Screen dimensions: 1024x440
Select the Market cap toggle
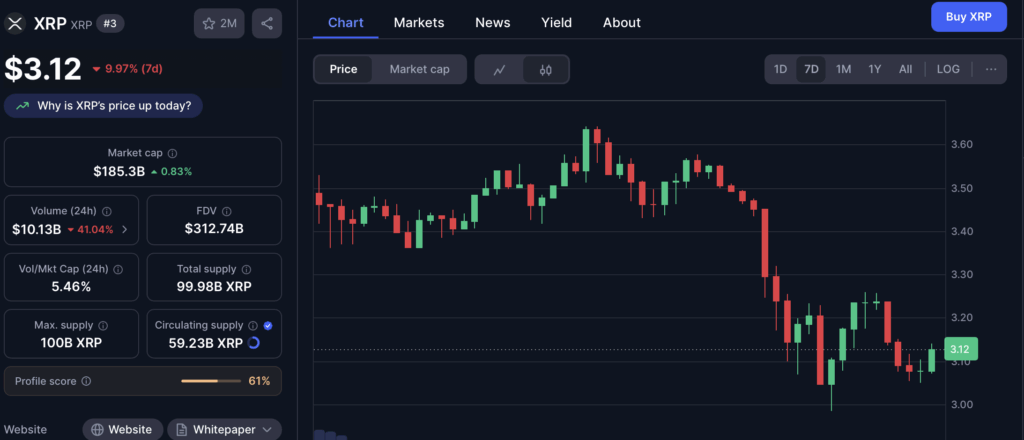pyautogui.click(x=419, y=69)
